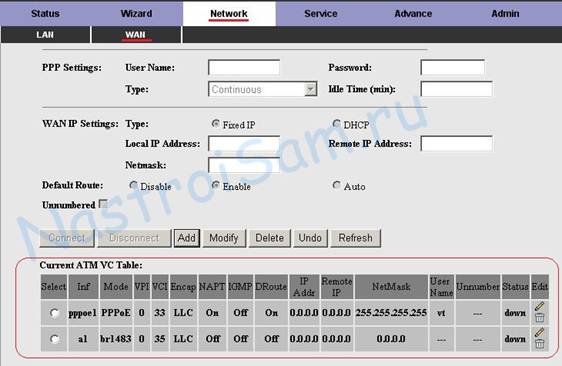
Task: Click the Disconnect button
Action: pyautogui.click(x=134, y=238)
